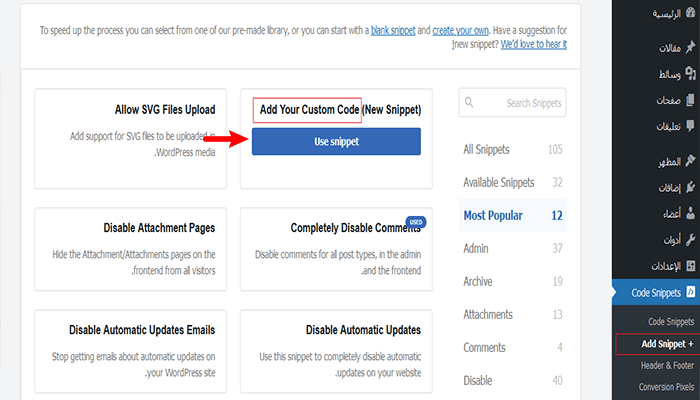Open the Media (وسائط) icon

pyautogui.click(x=690, y=74)
